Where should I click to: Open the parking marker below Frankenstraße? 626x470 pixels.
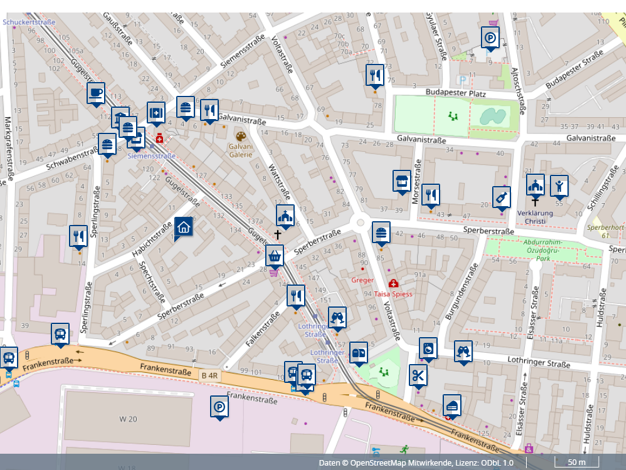coord(218,406)
